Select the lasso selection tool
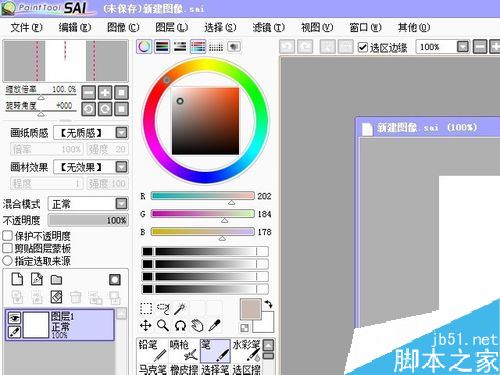Screen dimensions: 500x375 (x=163, y=309)
